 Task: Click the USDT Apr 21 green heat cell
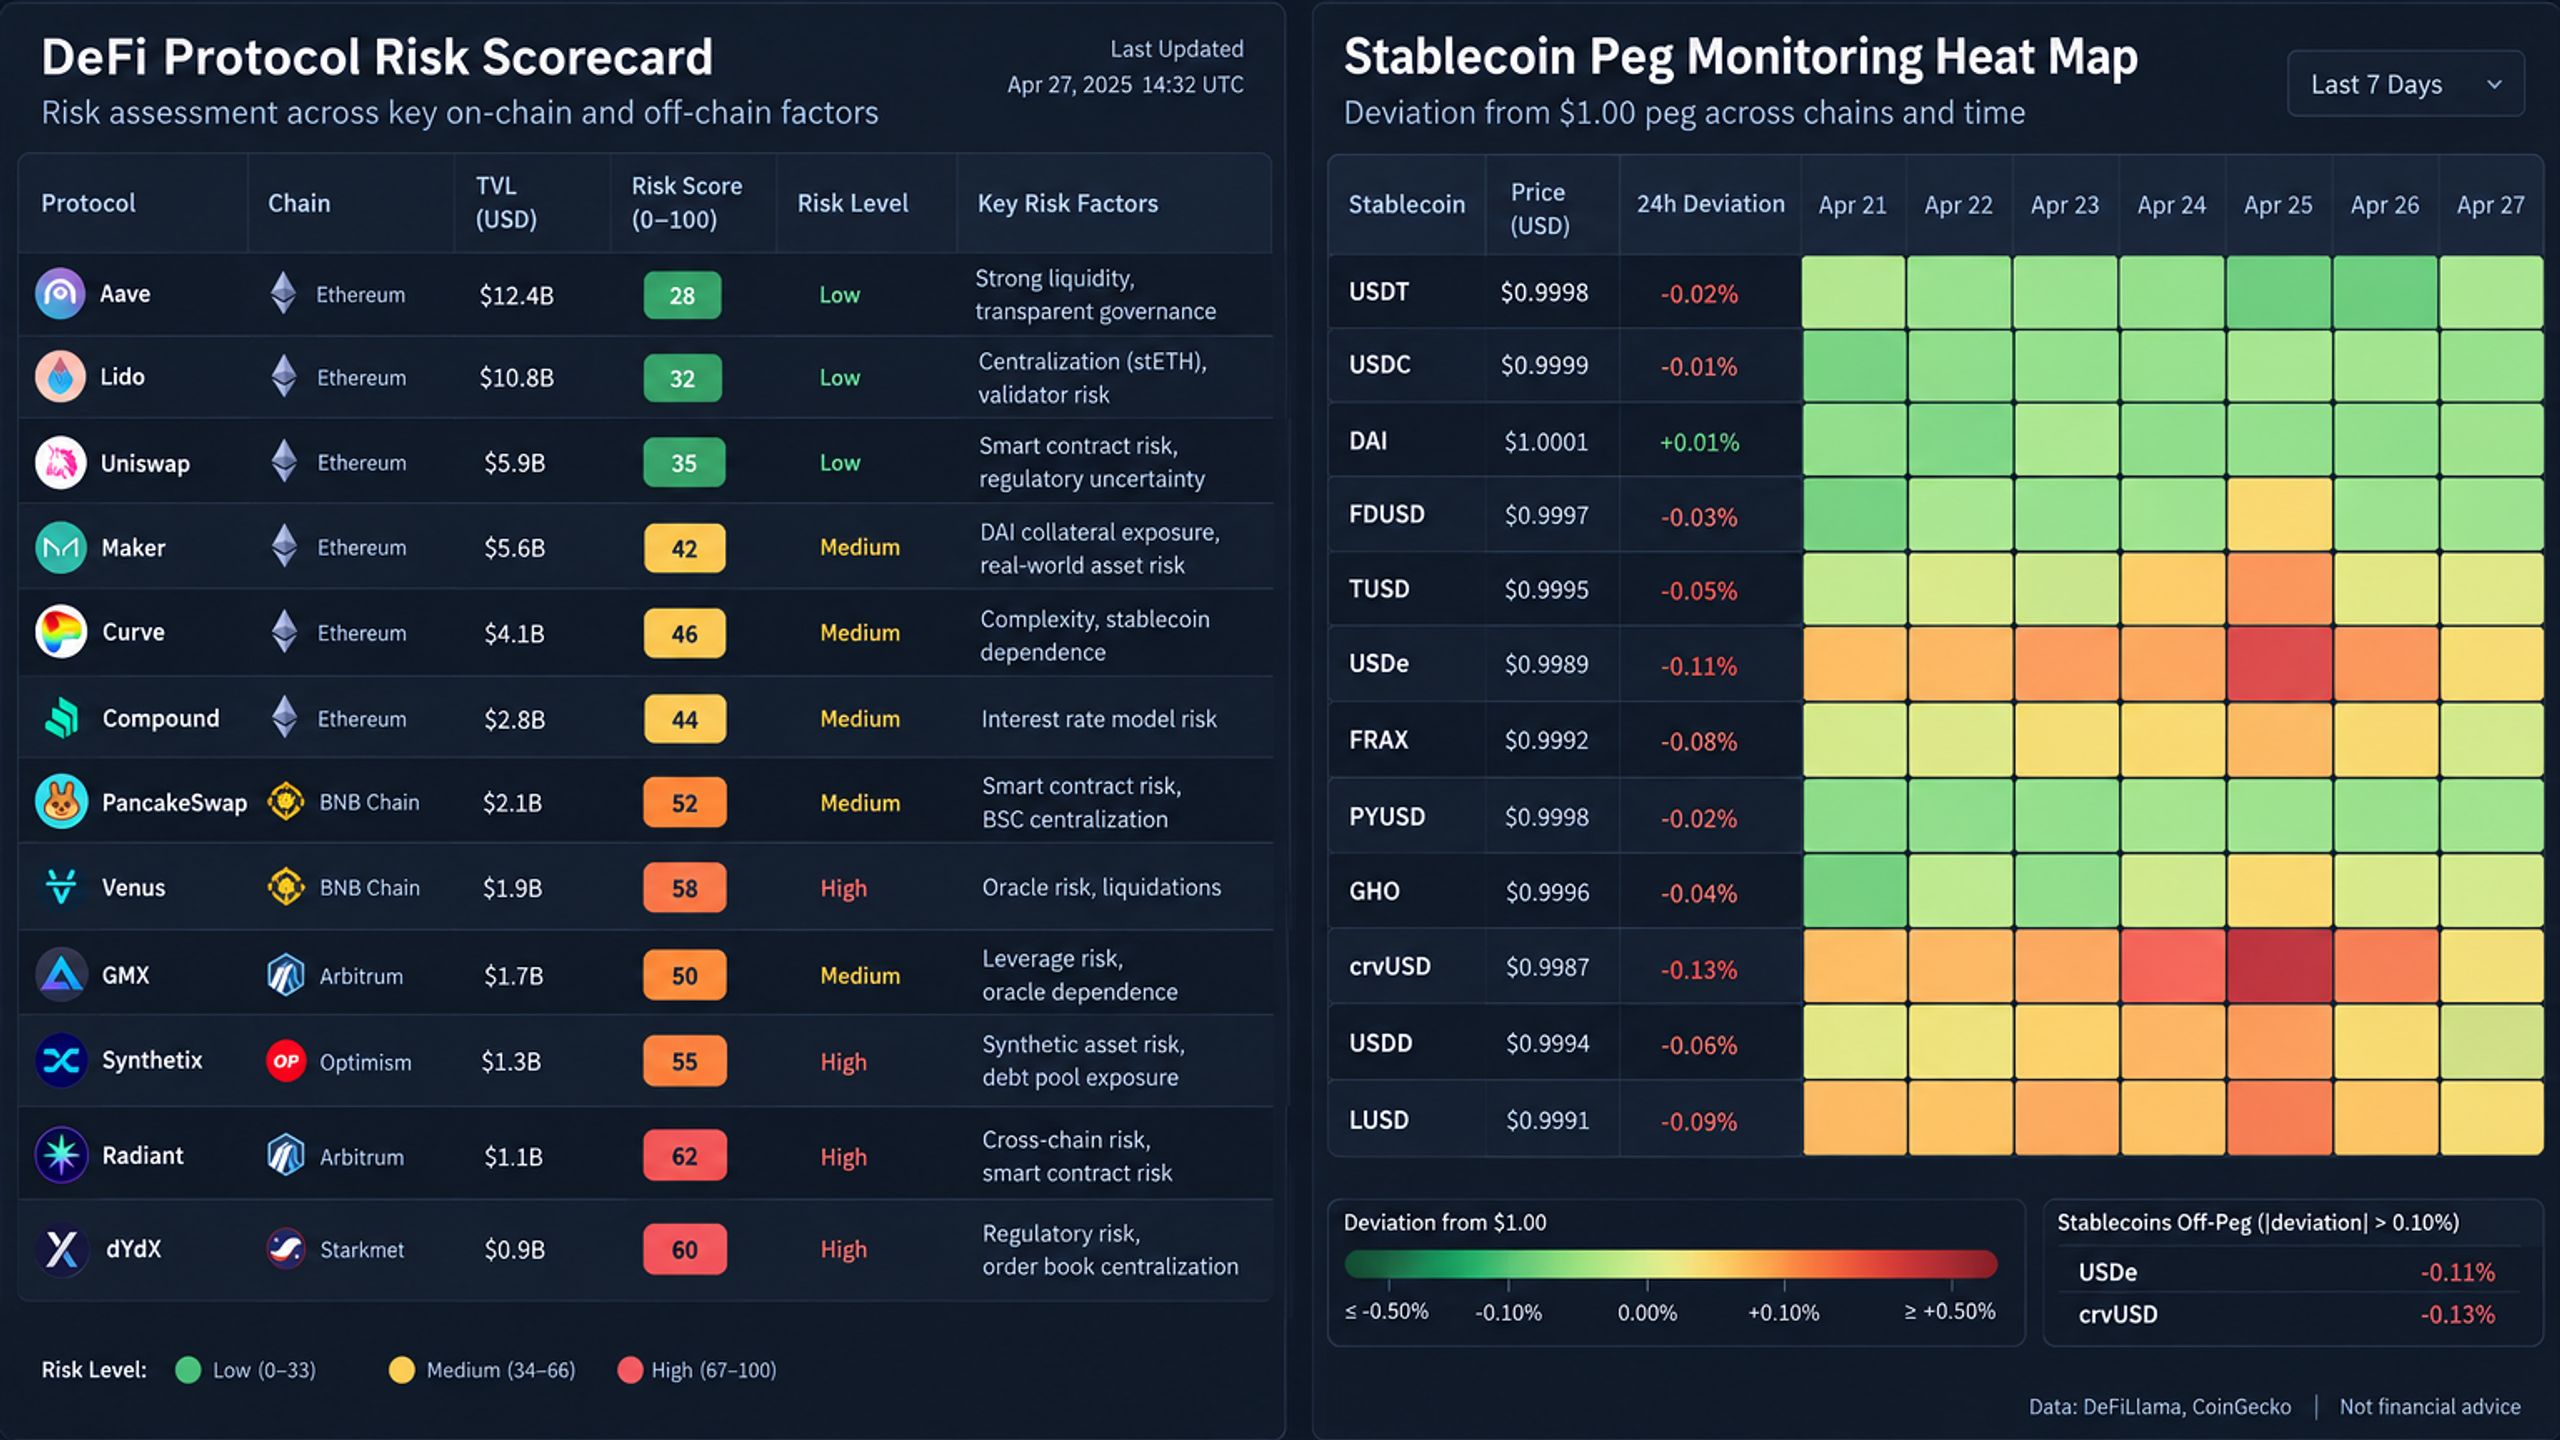(1853, 292)
